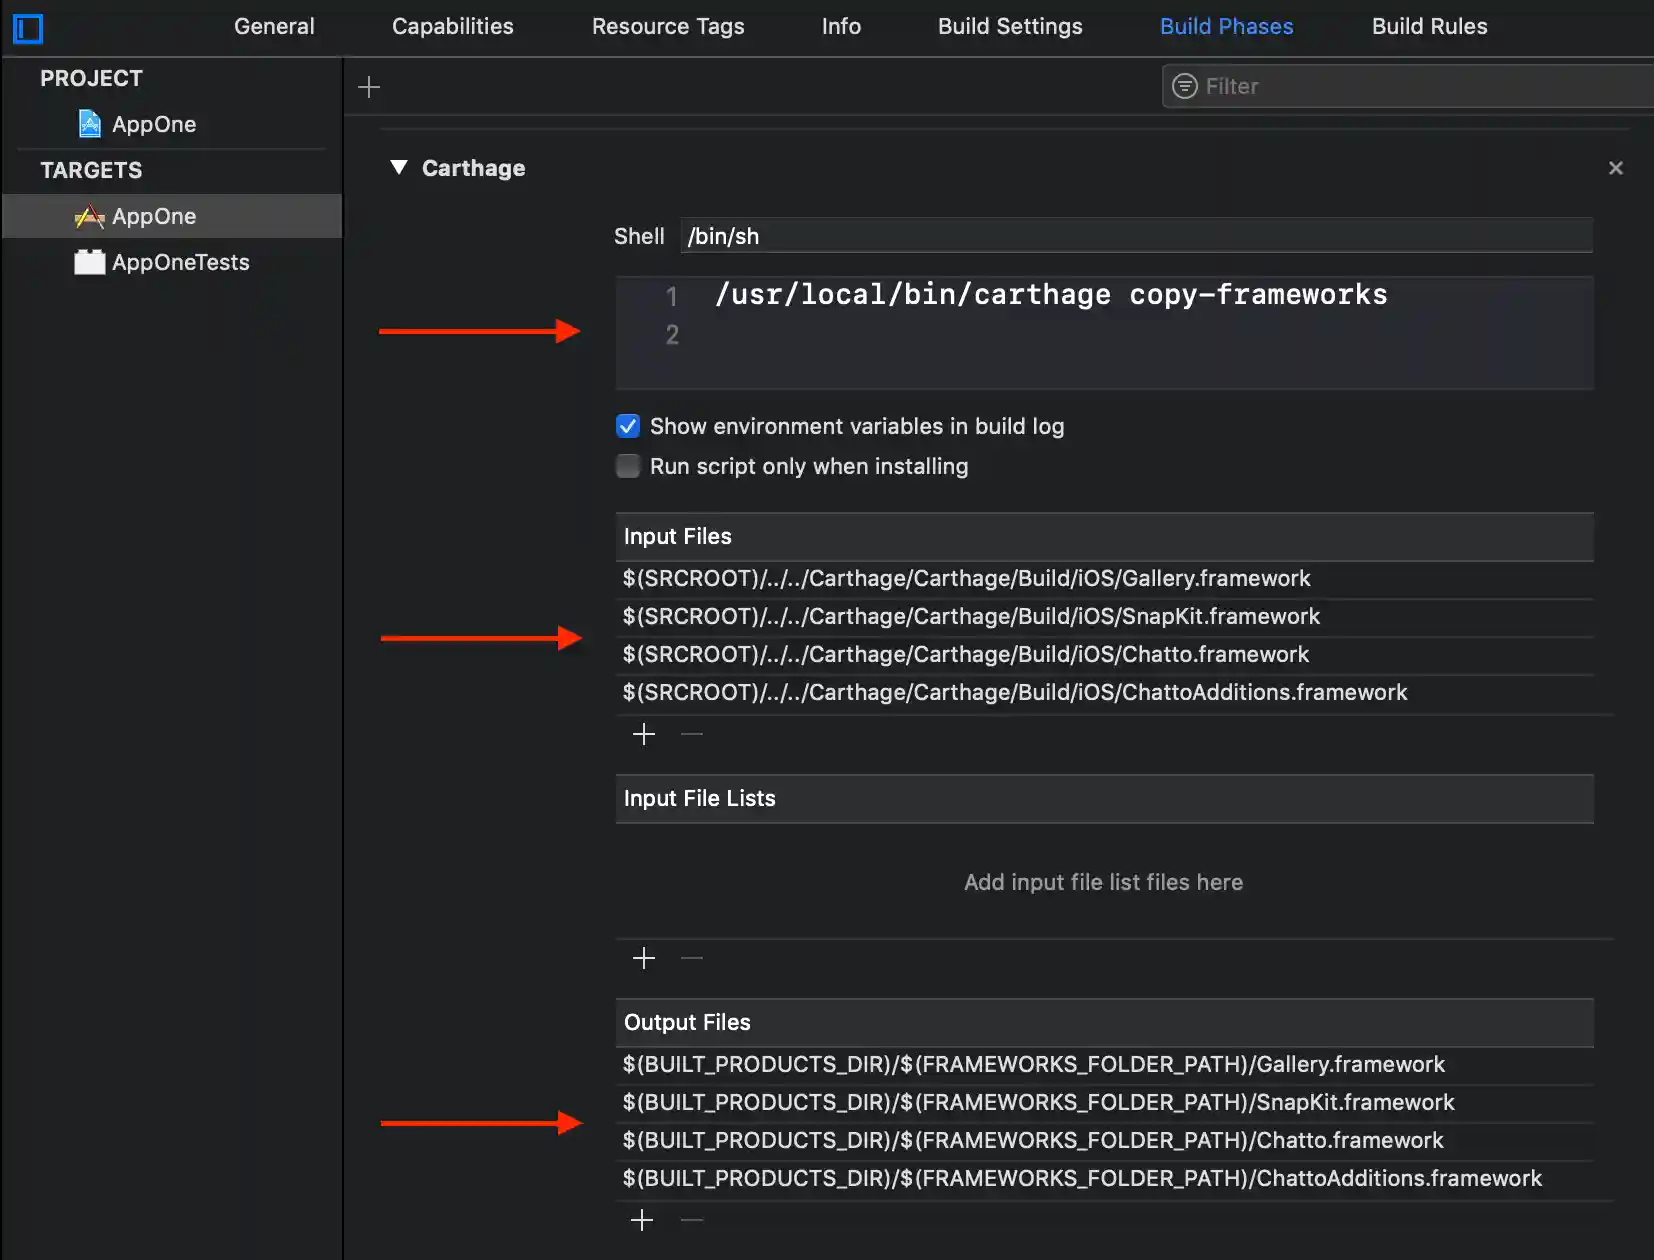This screenshot has width=1654, height=1260.
Task: Remove selected output file with minus
Action: [x=692, y=1220]
